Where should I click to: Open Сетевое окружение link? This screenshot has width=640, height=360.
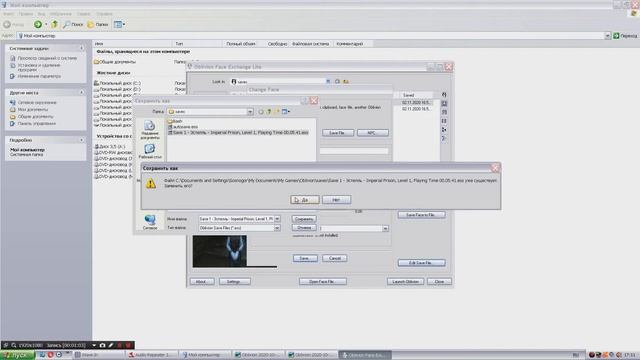[37, 102]
